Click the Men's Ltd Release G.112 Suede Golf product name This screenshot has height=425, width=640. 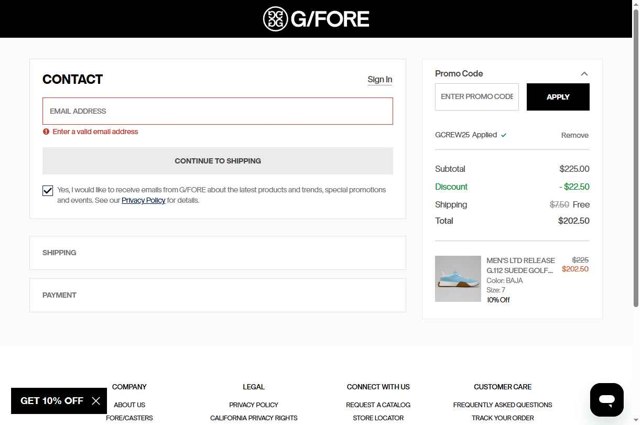click(x=520, y=265)
